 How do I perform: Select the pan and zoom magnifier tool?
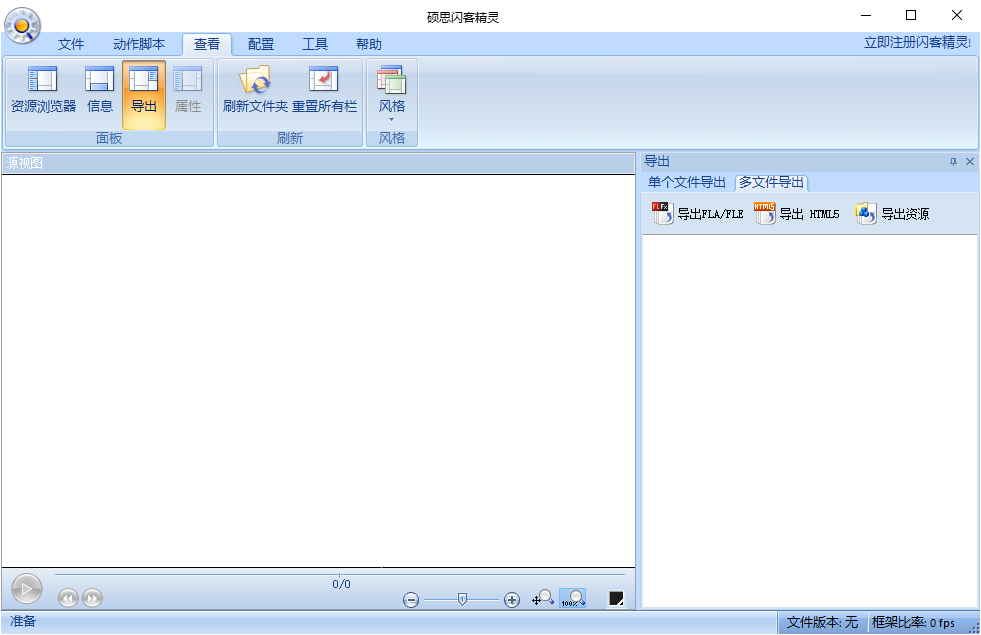pos(542,598)
